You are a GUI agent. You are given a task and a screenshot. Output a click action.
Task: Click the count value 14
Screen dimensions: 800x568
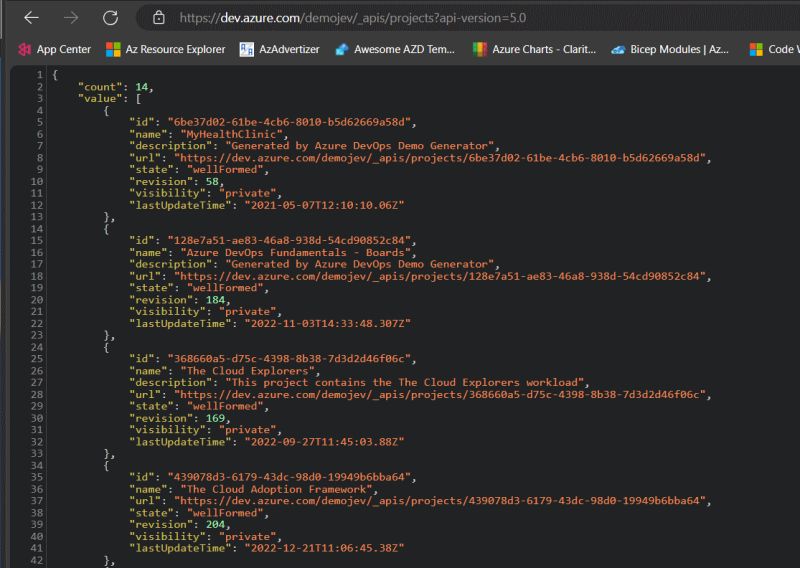[141, 87]
